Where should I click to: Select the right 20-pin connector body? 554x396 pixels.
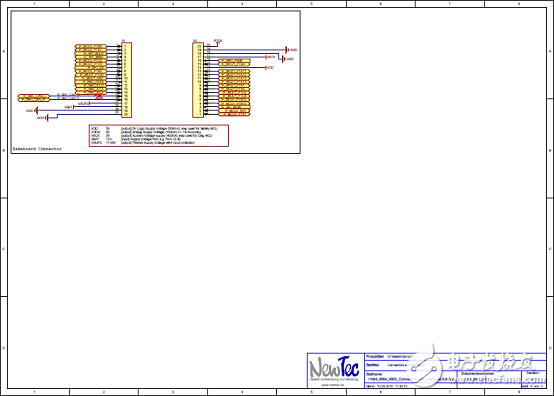coord(198,80)
